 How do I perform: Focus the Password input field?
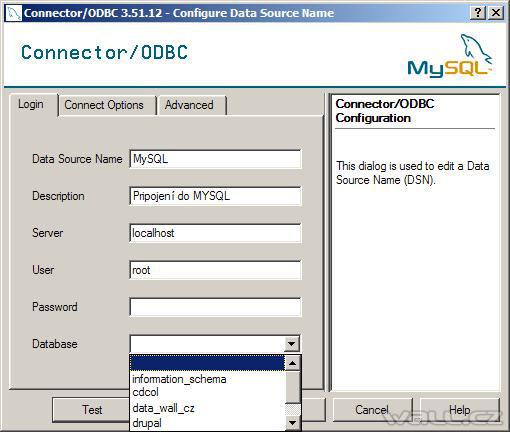pos(215,307)
